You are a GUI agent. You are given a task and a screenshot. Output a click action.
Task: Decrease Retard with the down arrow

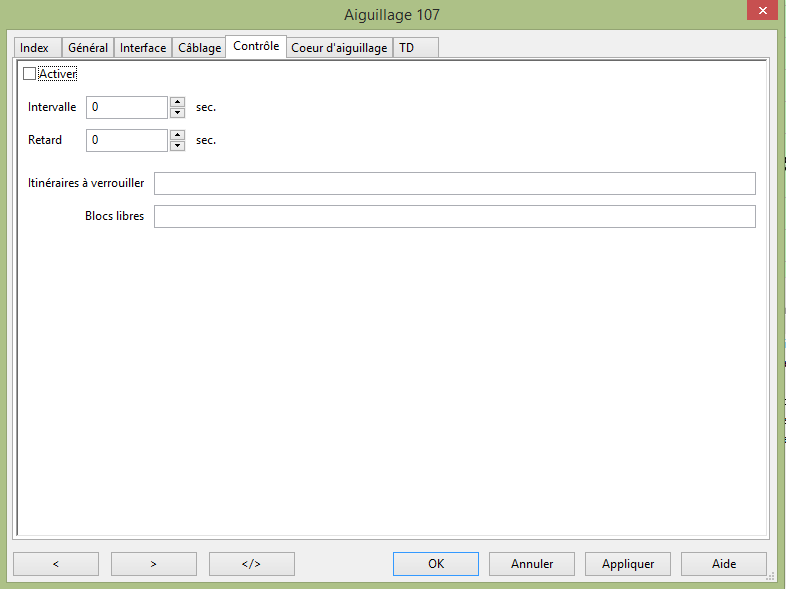point(177,146)
